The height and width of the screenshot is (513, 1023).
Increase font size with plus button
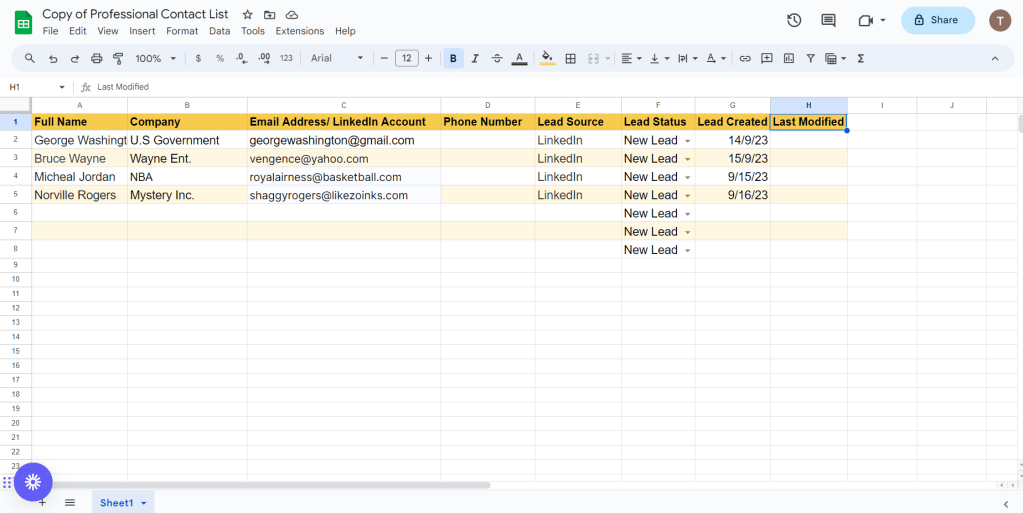click(x=429, y=59)
